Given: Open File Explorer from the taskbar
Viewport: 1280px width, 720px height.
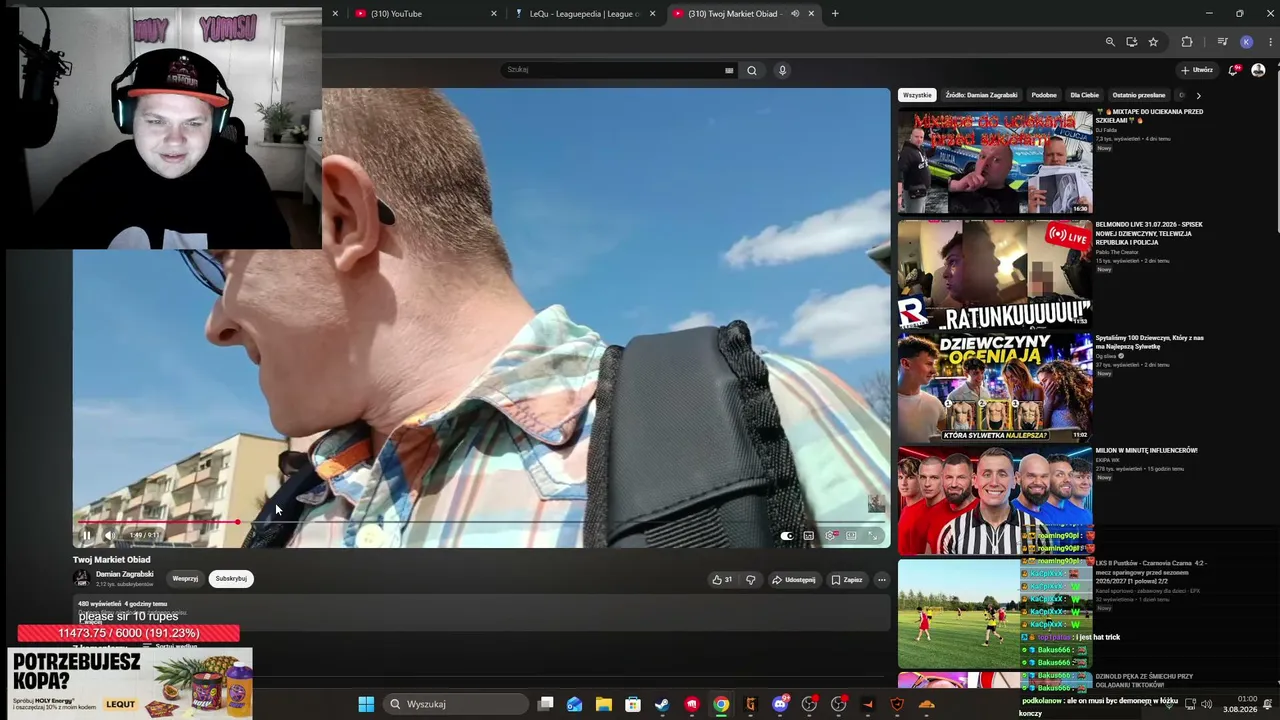Looking at the screenshot, I should [x=604, y=704].
